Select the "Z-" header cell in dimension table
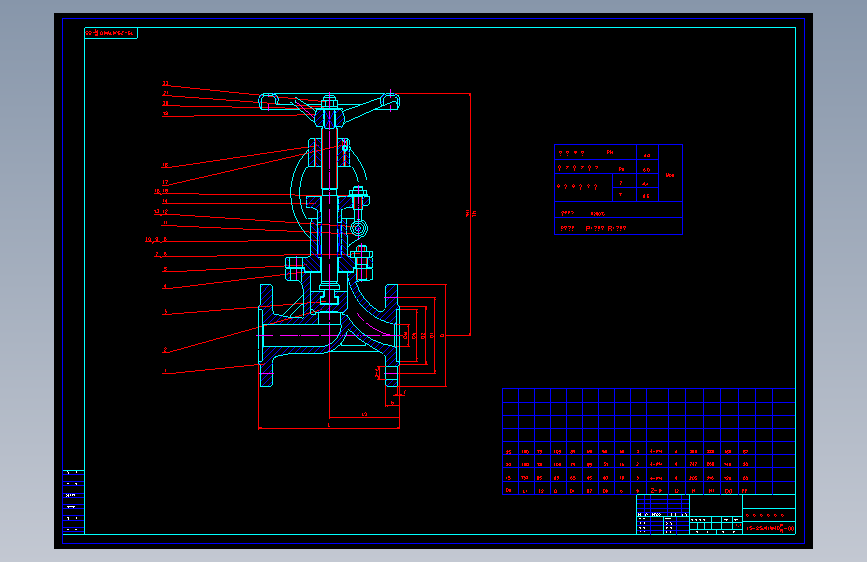The height and width of the screenshot is (562, 867). coord(656,491)
